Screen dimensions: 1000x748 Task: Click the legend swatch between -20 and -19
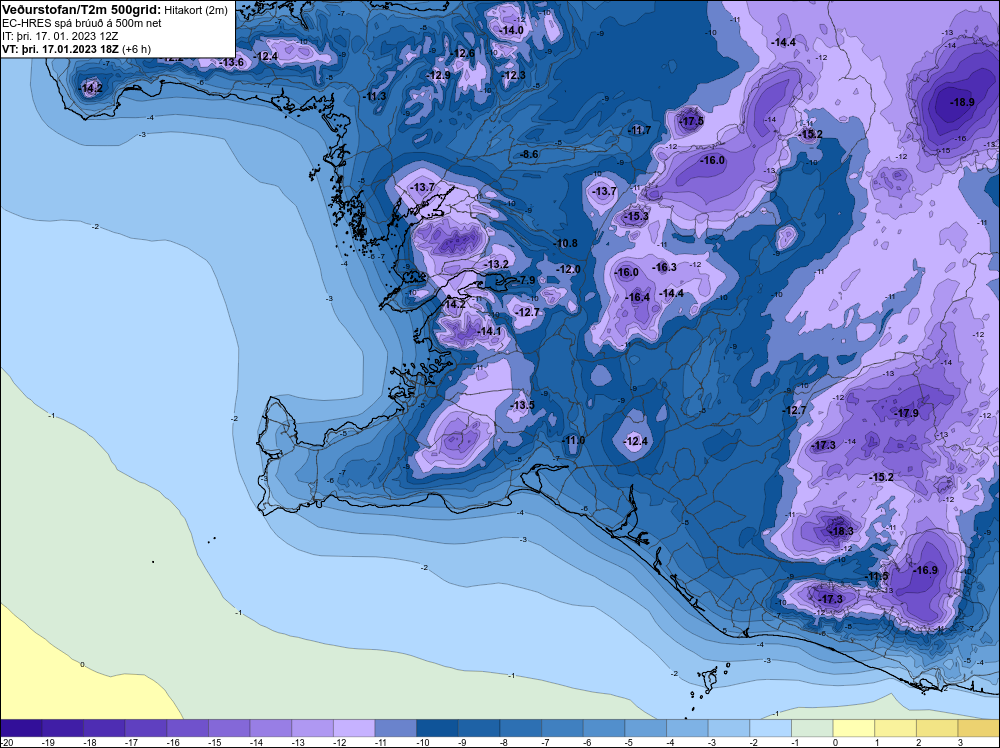coord(21,728)
